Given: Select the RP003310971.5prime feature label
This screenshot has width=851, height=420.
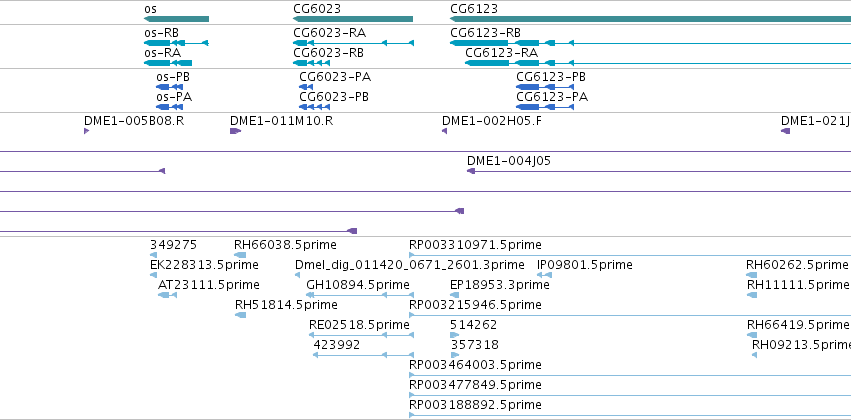Looking at the screenshot, I should point(475,245).
